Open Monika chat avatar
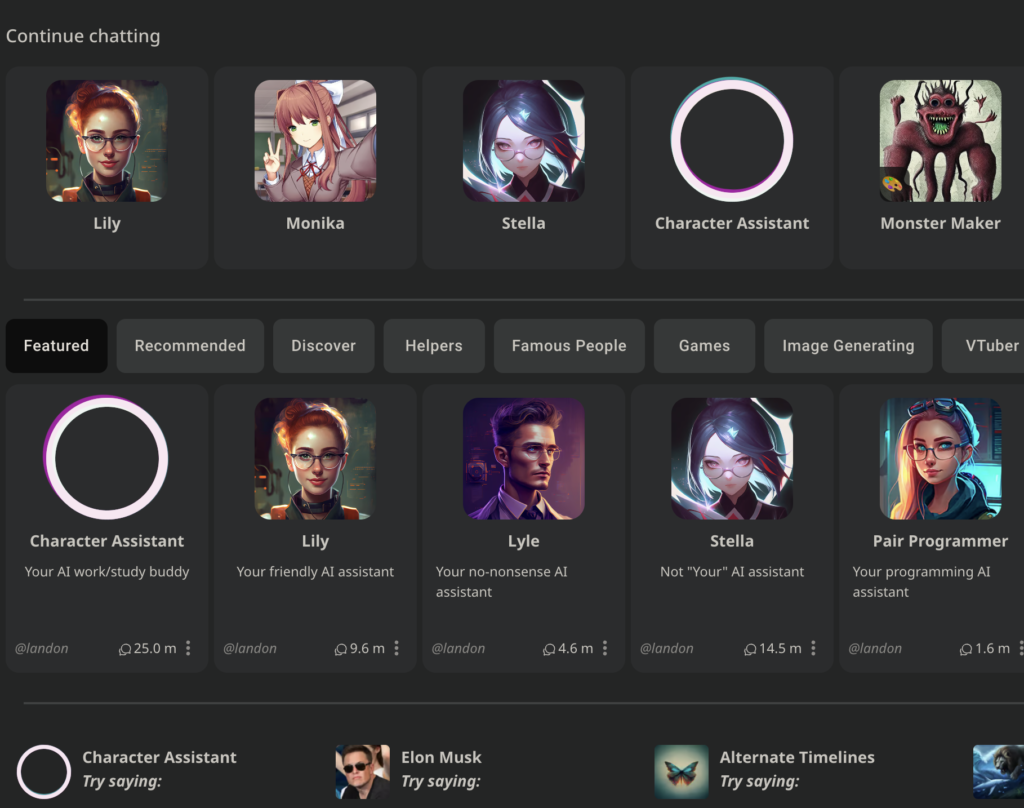The height and width of the screenshot is (808, 1024). 315,141
